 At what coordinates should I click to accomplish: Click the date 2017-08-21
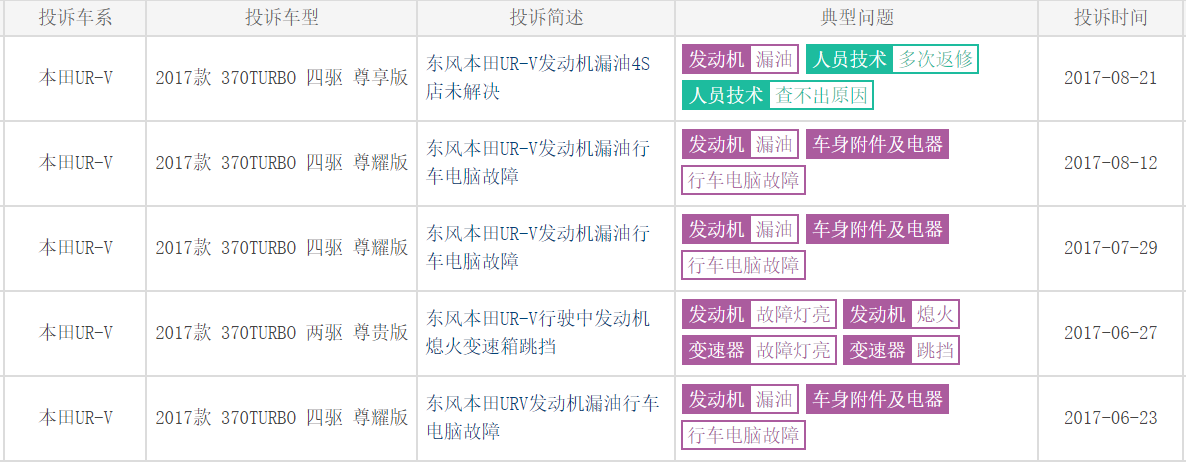pos(1110,78)
